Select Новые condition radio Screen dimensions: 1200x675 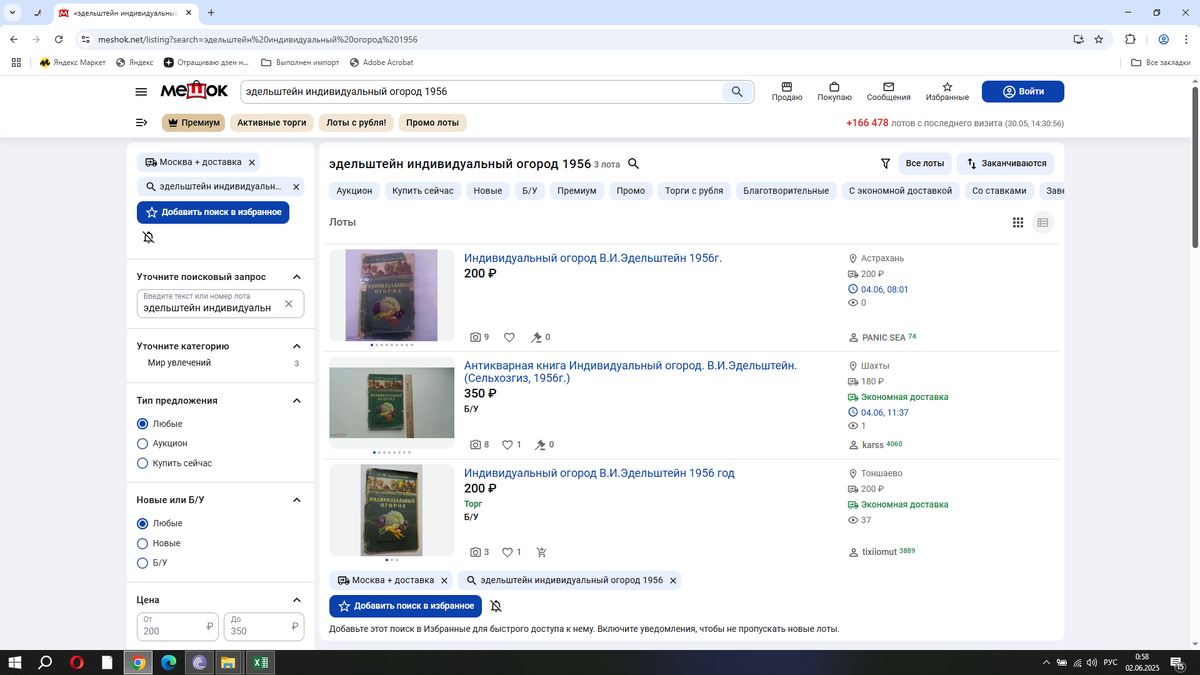pyautogui.click(x=142, y=543)
